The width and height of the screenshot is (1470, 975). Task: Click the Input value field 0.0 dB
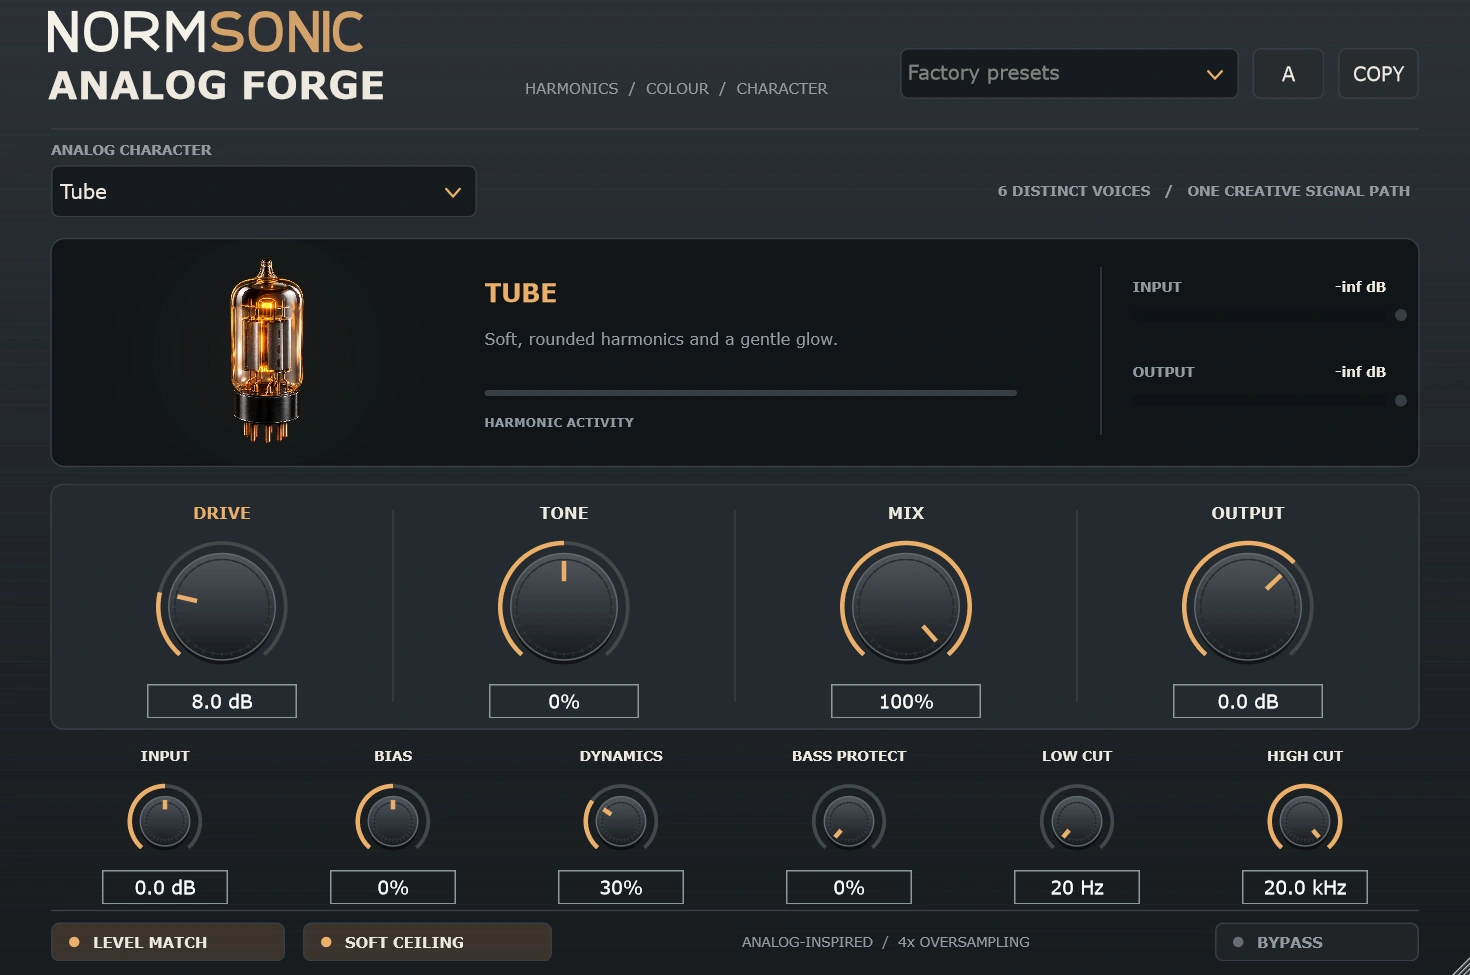pos(165,887)
